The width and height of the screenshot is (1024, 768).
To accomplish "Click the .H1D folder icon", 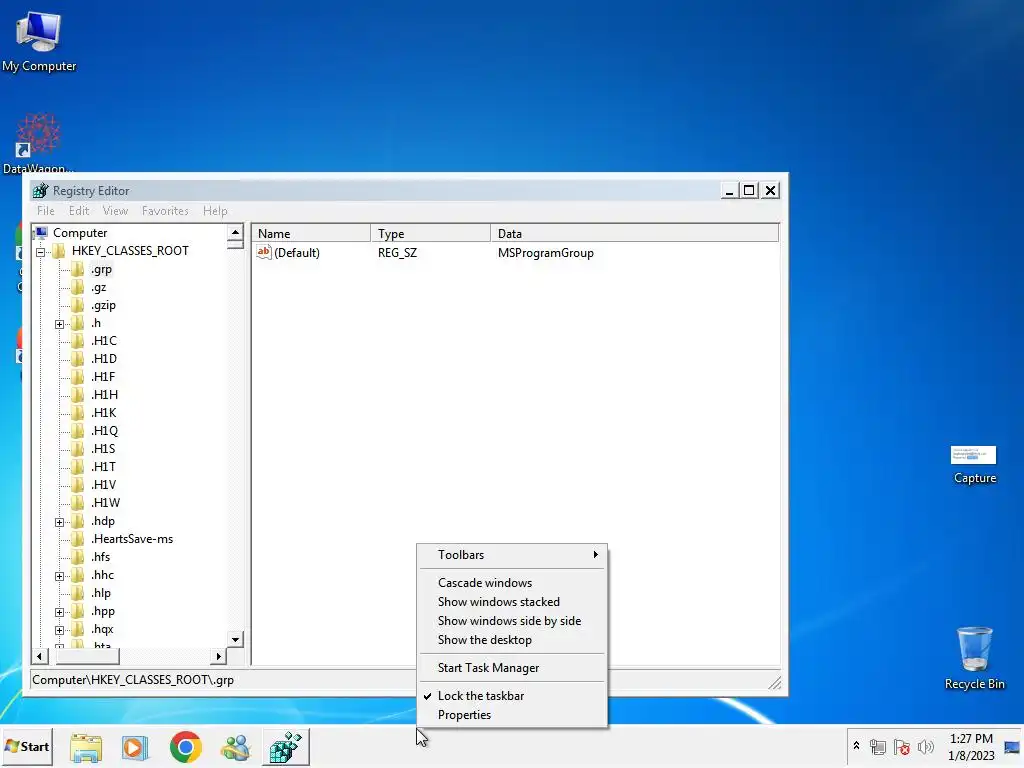I will pos(78,359).
